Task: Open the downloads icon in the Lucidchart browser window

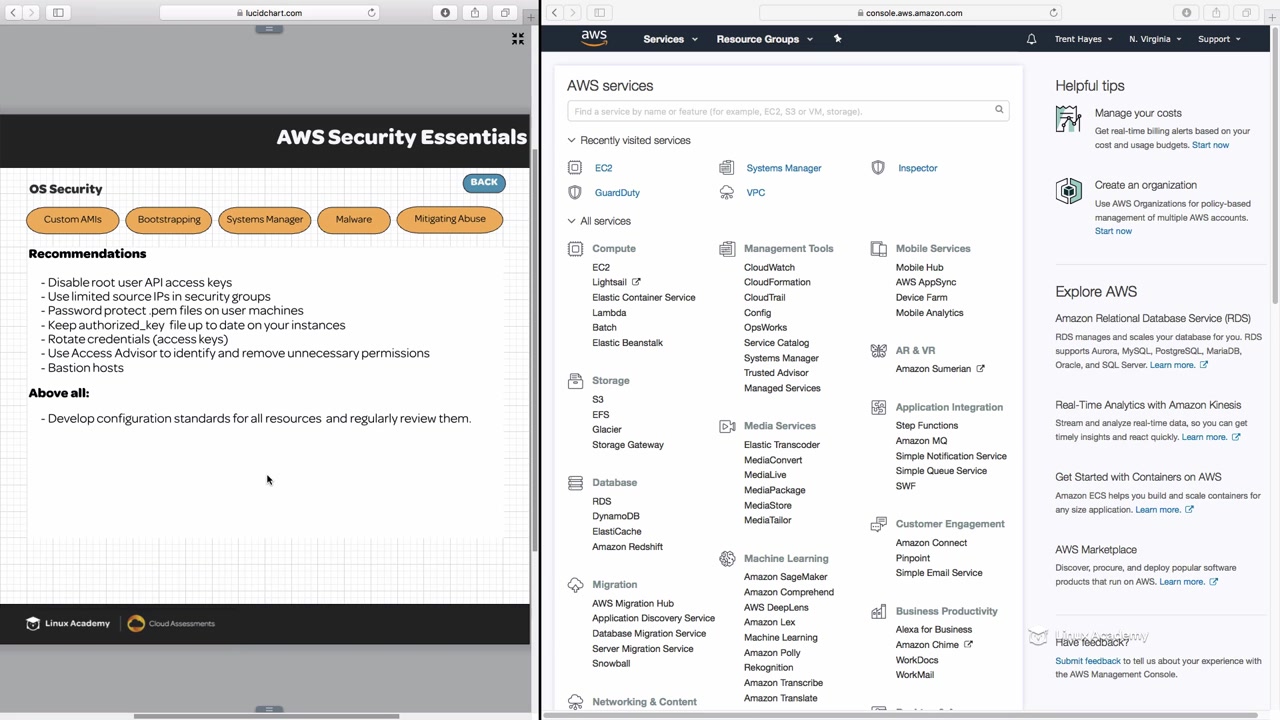Action: pos(445,13)
